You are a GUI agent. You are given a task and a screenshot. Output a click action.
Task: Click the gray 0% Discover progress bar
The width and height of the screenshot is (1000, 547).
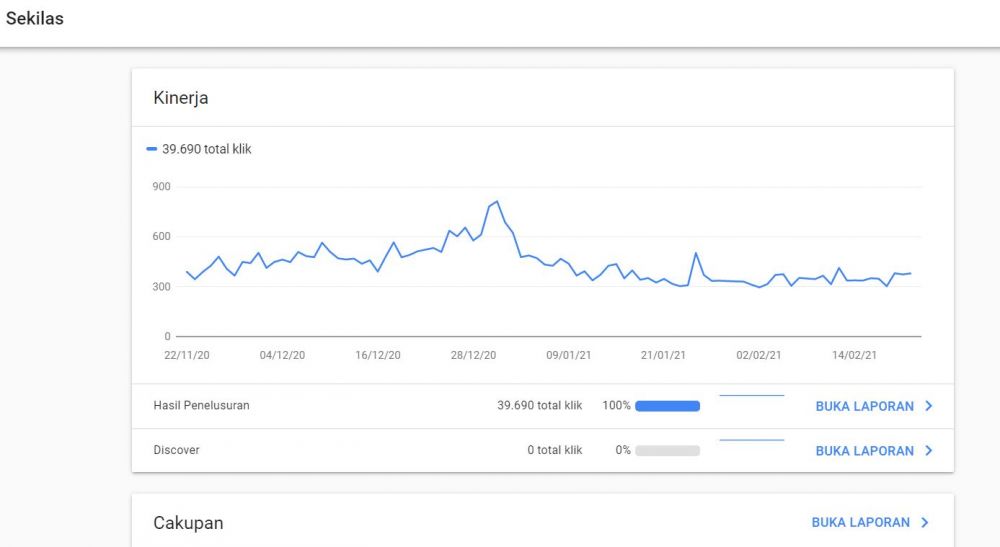(x=667, y=450)
